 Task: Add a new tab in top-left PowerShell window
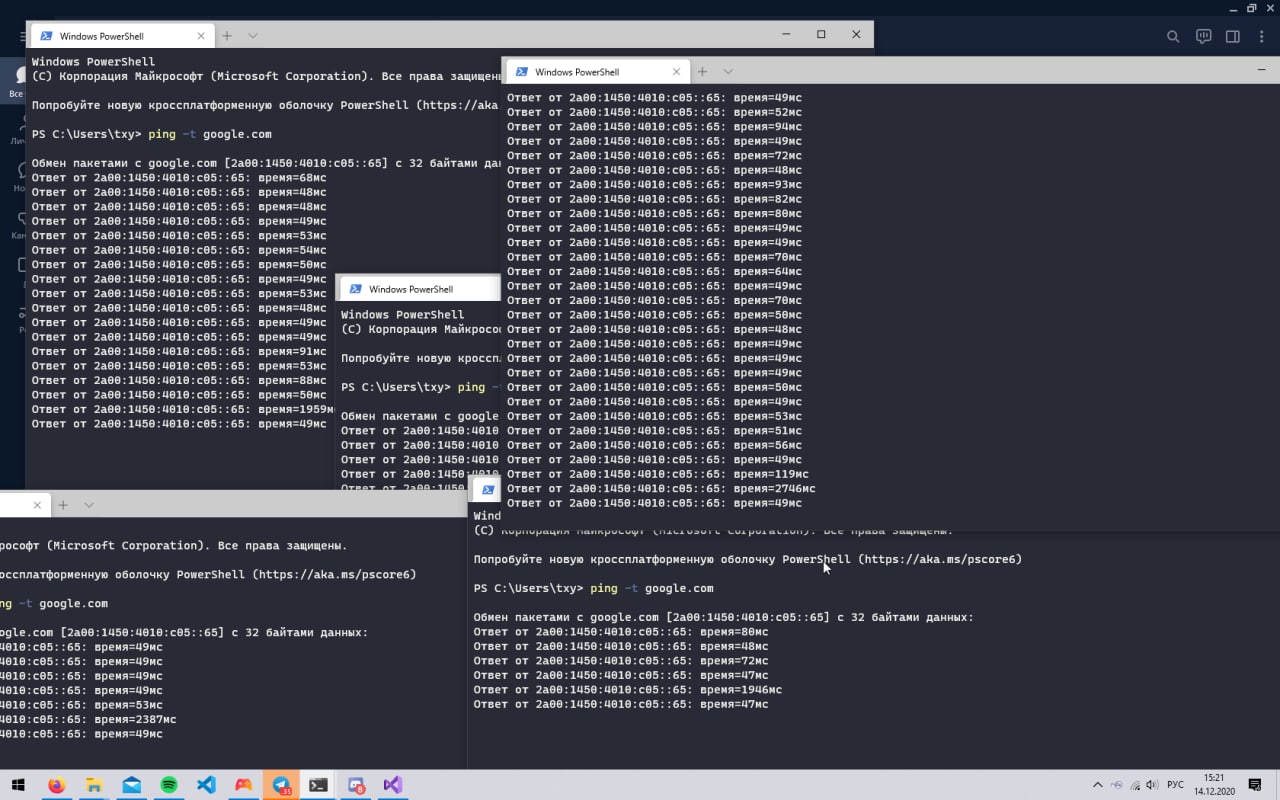pyautogui.click(x=227, y=36)
